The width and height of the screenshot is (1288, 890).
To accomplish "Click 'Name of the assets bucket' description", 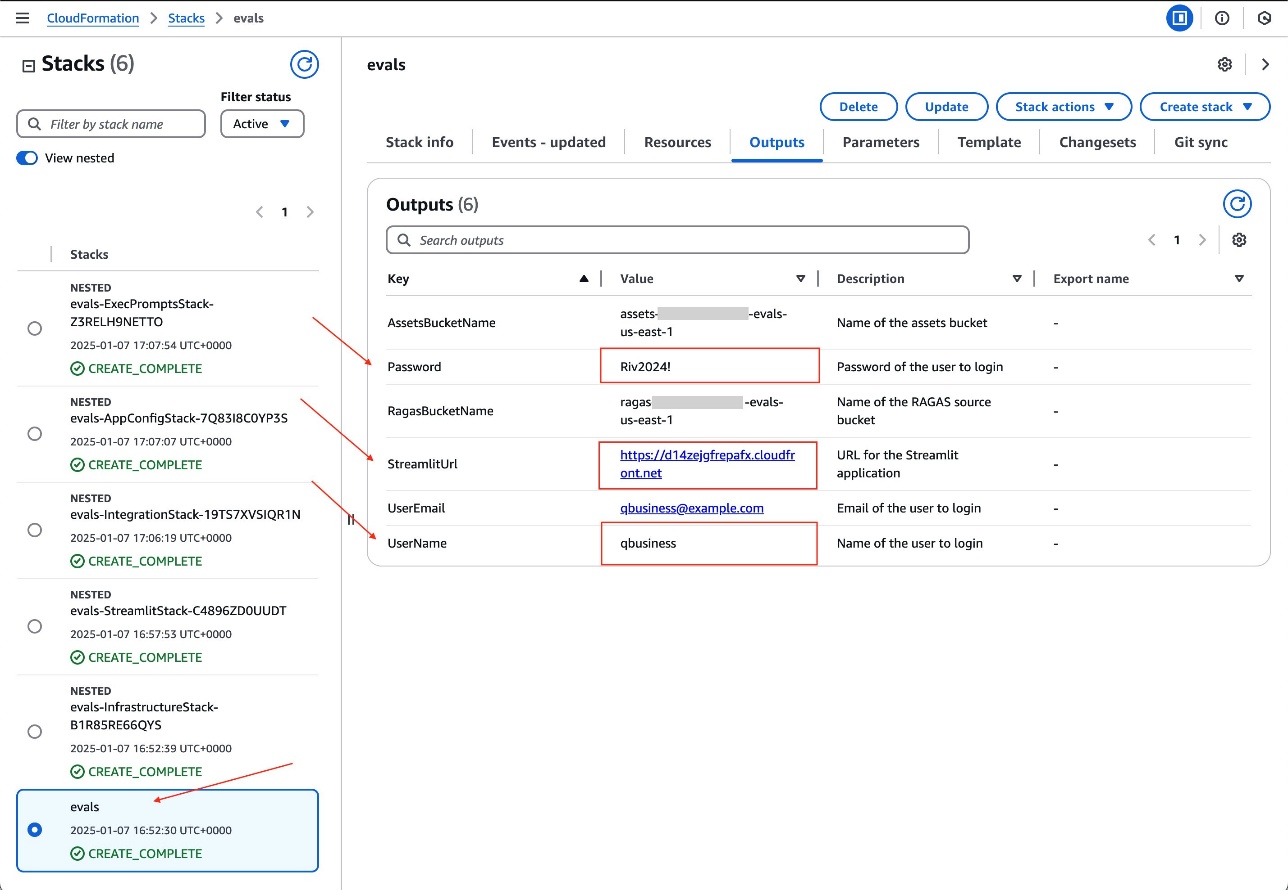I will point(912,323).
